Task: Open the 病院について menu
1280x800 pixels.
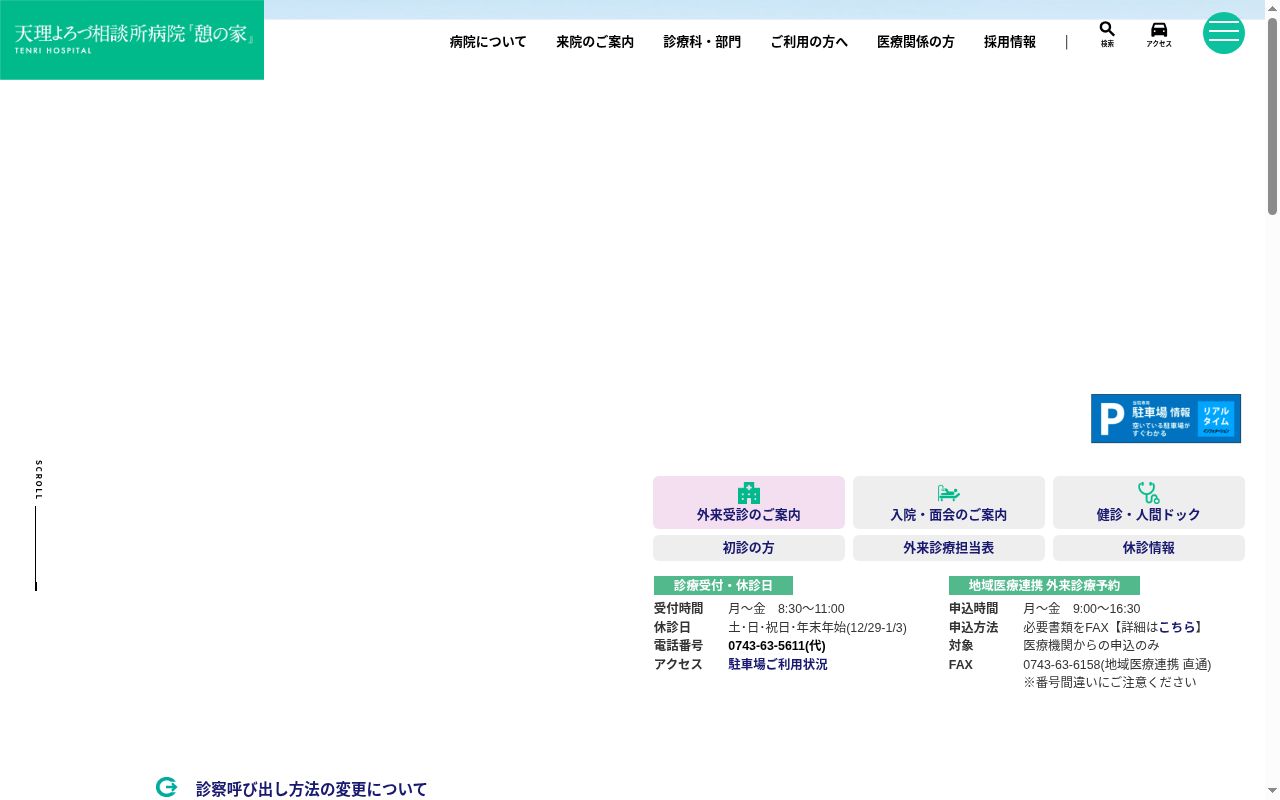Action: (x=488, y=42)
